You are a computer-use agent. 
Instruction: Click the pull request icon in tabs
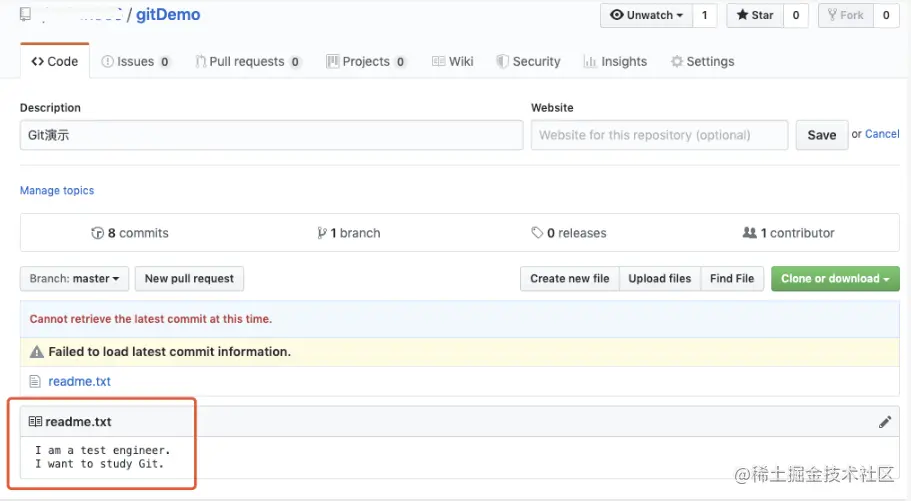tap(200, 61)
